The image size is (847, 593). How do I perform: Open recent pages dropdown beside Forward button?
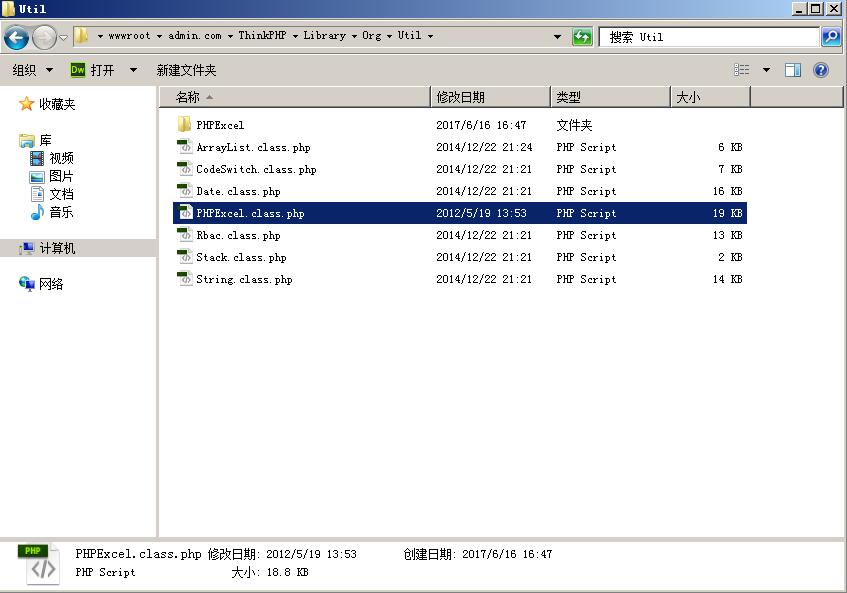[x=63, y=38]
